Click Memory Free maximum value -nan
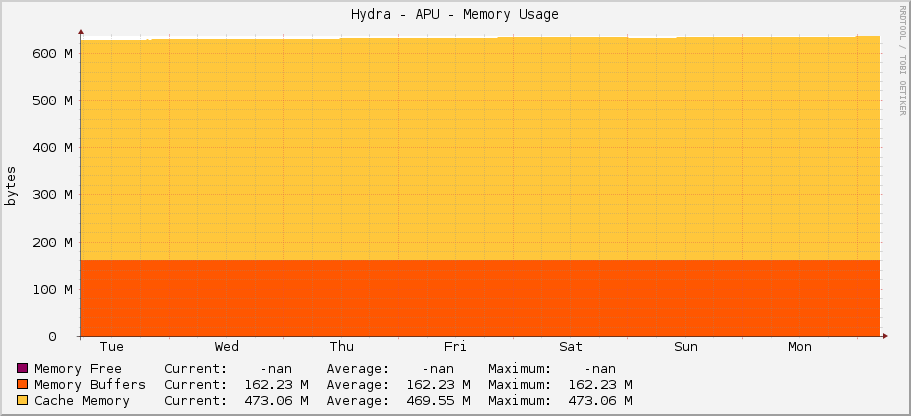This screenshot has width=911, height=416. pos(600,368)
